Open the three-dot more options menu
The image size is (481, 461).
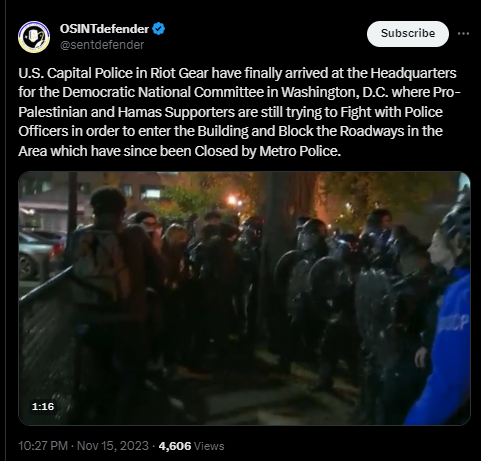point(463,33)
